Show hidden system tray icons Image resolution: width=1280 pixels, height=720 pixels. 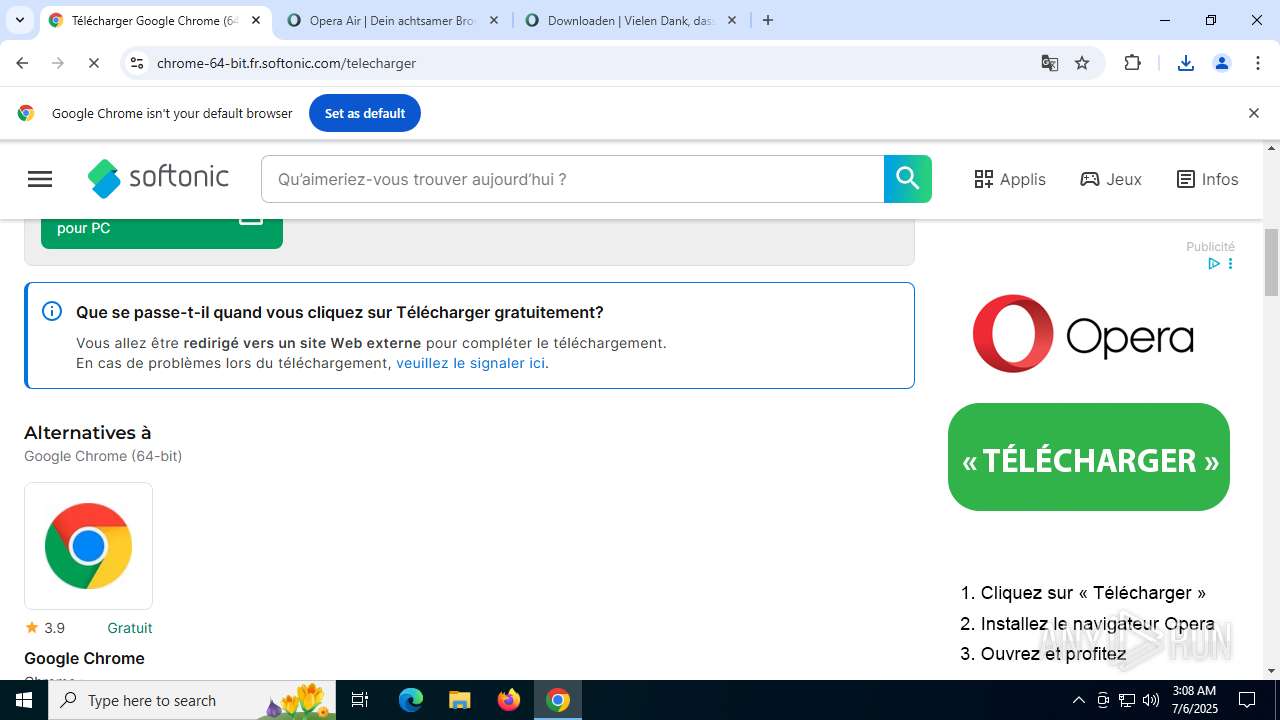[x=1078, y=700]
